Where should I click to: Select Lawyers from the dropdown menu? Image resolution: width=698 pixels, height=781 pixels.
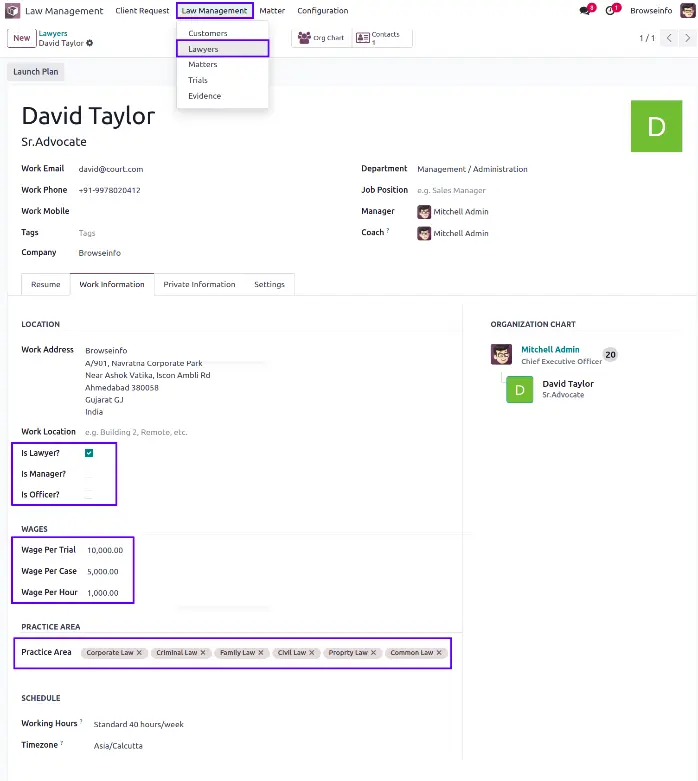[x=223, y=49]
